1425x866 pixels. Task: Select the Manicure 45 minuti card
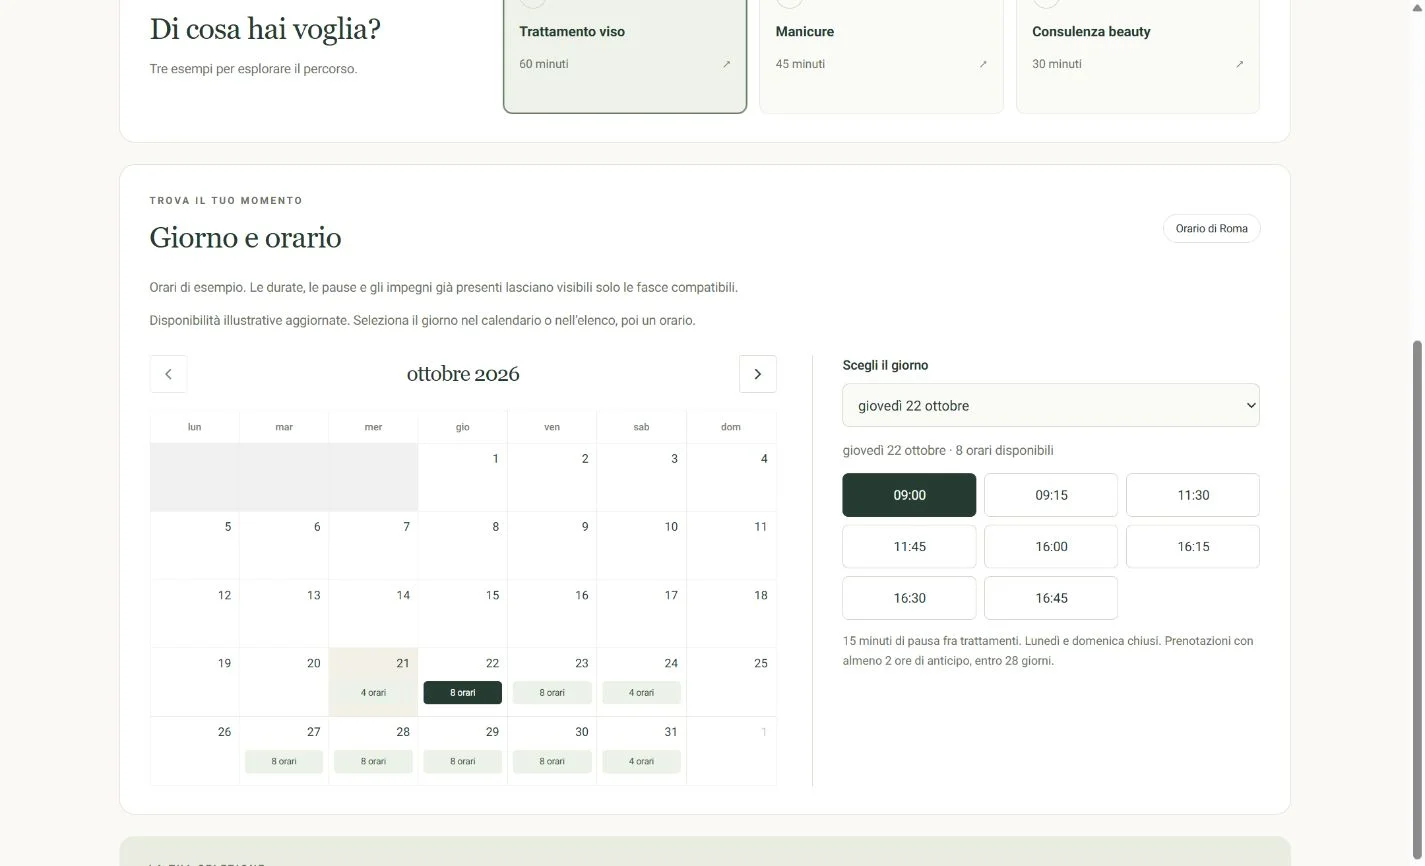(x=881, y=55)
